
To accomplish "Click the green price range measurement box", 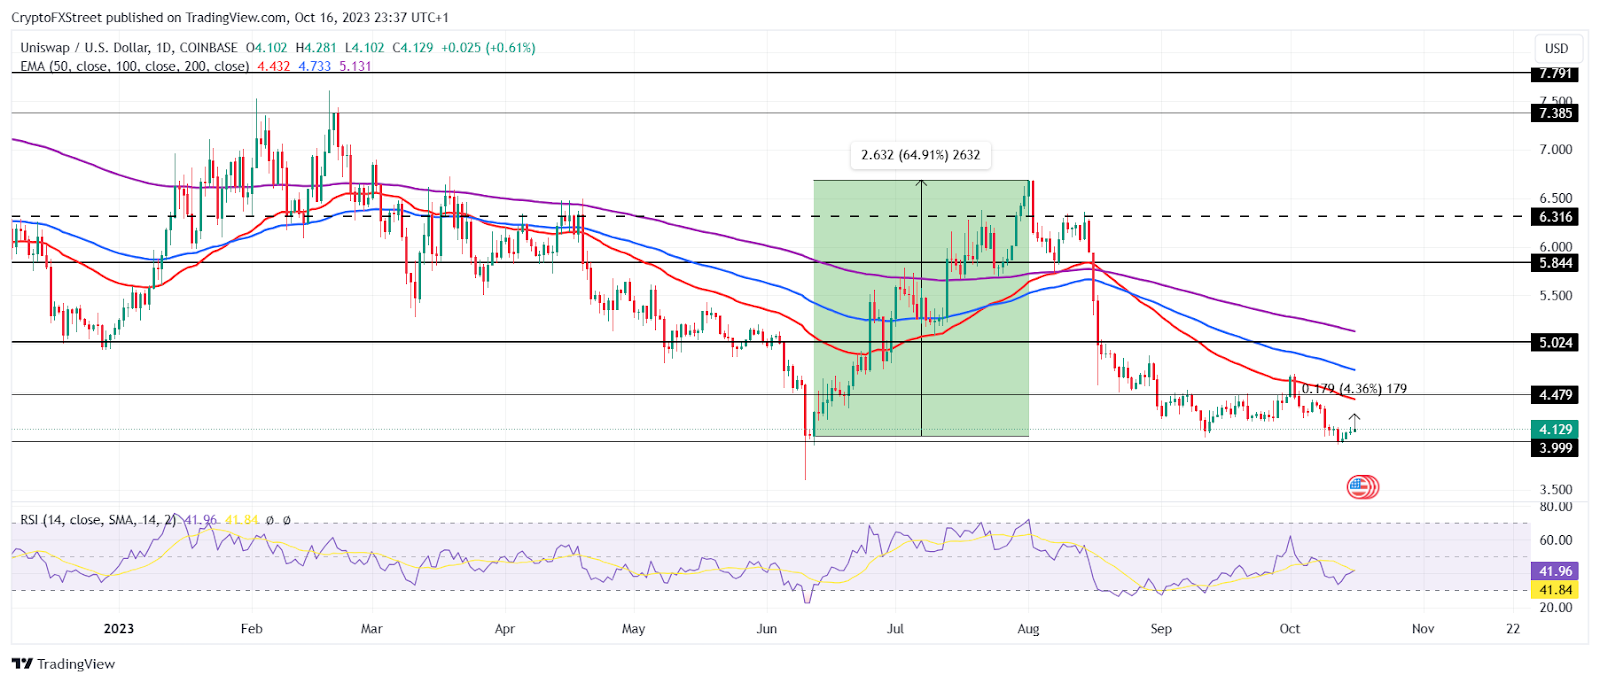I will click(921, 308).
